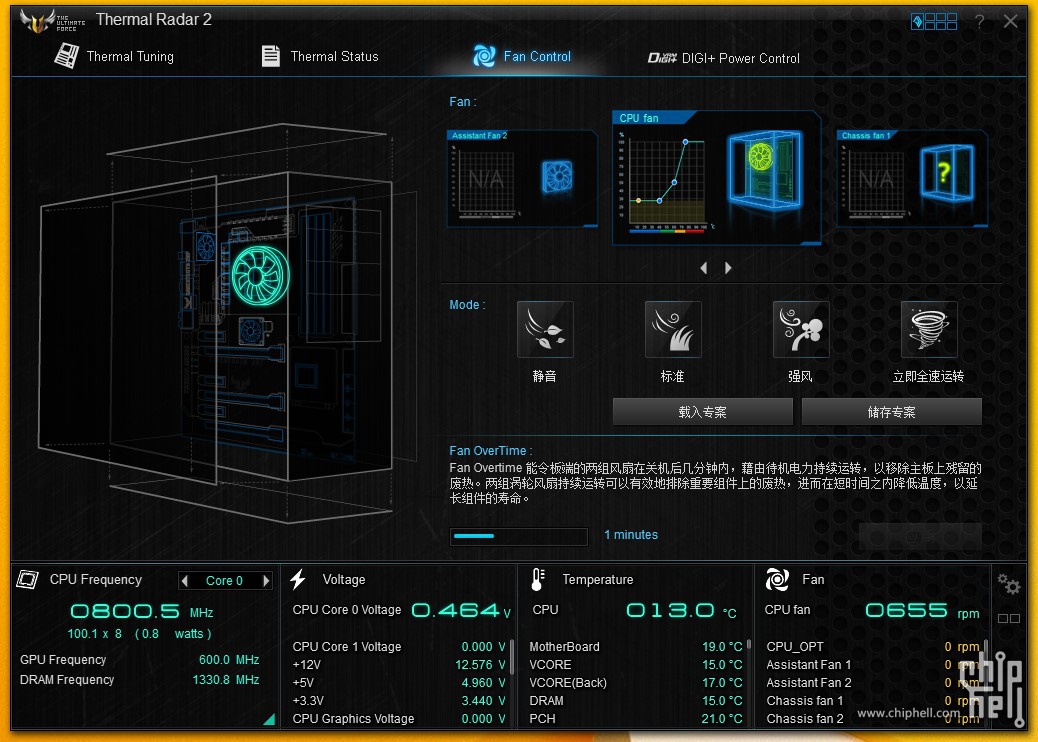Click the Fan panel pinwheel icon
The width and height of the screenshot is (1038, 742).
[x=777, y=579]
